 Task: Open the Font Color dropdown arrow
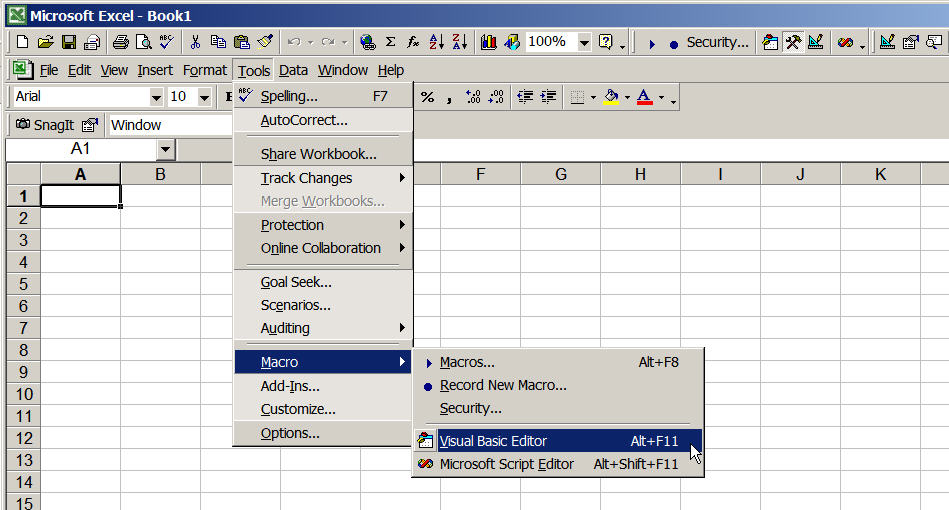click(661, 97)
